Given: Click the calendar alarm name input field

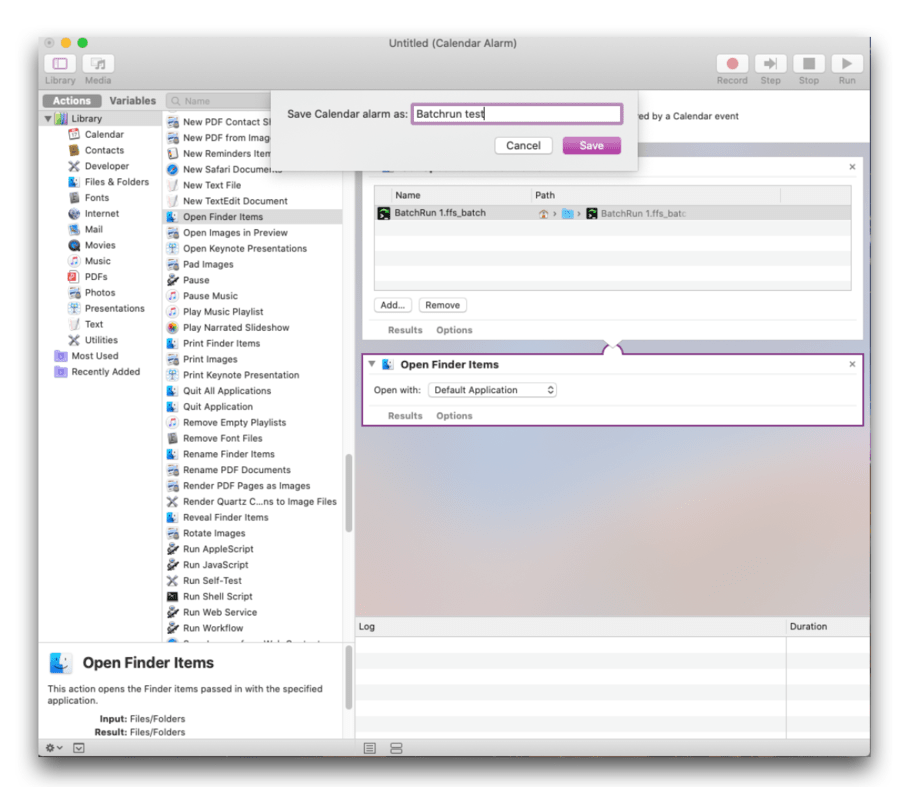Looking at the screenshot, I should [x=516, y=114].
